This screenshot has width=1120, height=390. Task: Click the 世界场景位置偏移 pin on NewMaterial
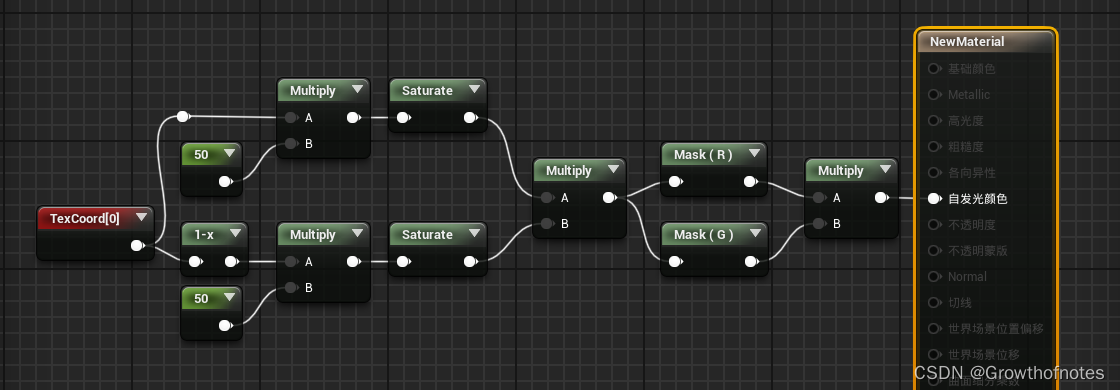934,329
